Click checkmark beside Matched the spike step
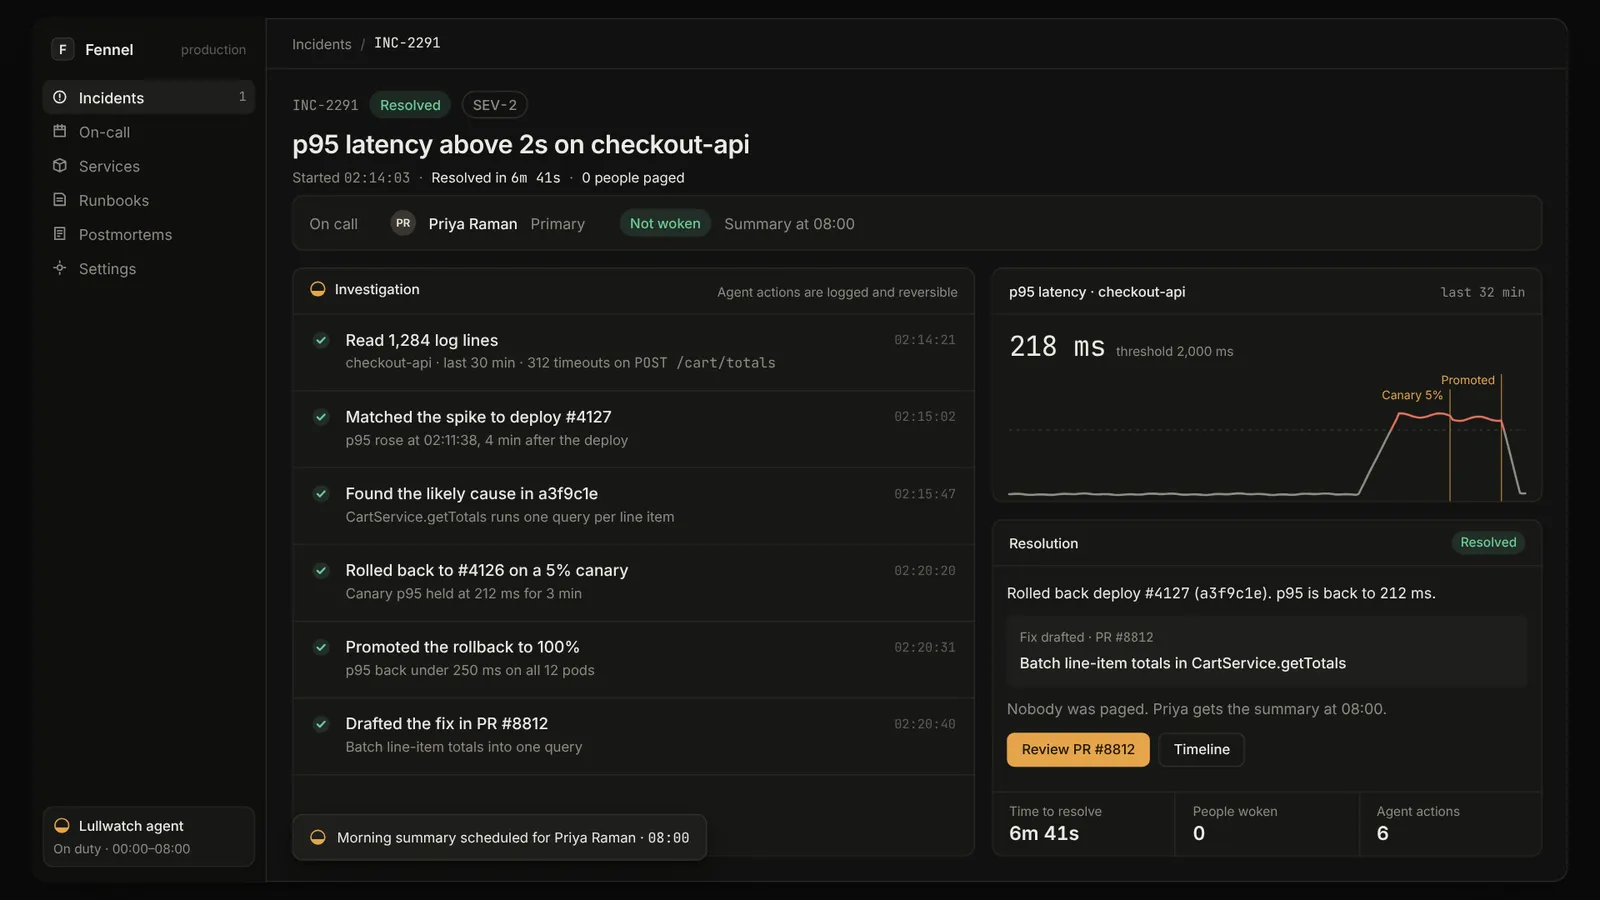 (321, 417)
